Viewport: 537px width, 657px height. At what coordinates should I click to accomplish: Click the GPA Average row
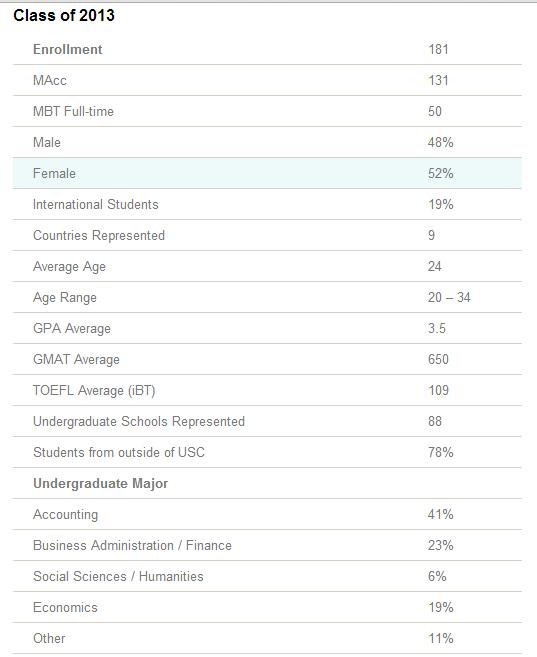pyautogui.click(x=267, y=328)
